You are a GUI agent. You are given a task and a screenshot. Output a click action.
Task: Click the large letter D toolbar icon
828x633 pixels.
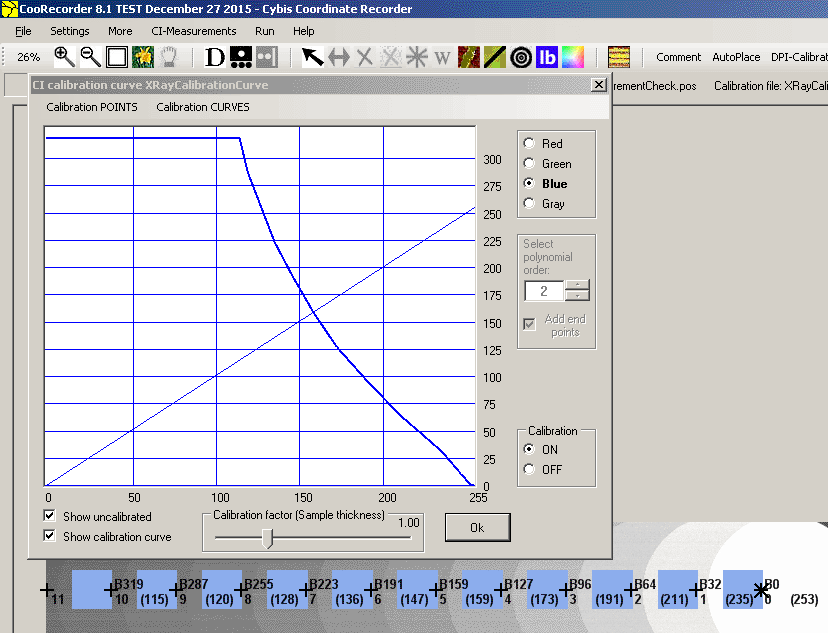[215, 57]
